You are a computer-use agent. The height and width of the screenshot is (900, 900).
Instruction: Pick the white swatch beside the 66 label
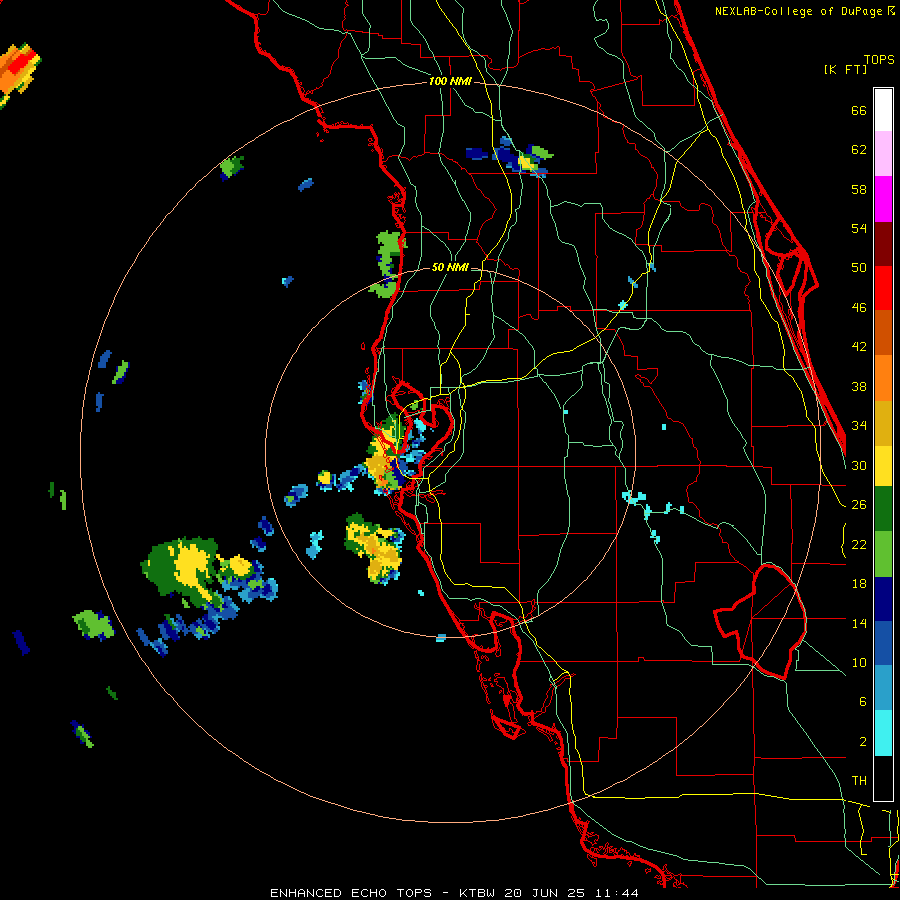point(883,110)
